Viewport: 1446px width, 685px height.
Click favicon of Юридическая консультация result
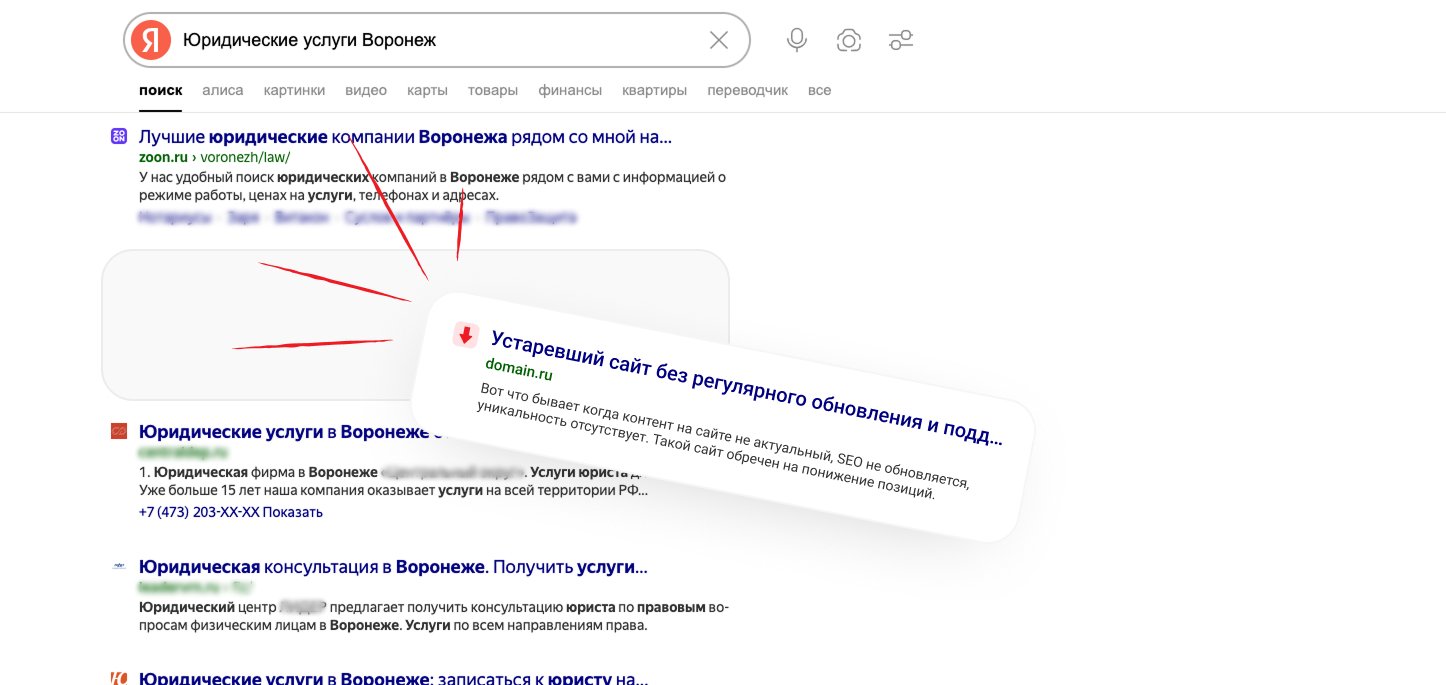tap(119, 566)
